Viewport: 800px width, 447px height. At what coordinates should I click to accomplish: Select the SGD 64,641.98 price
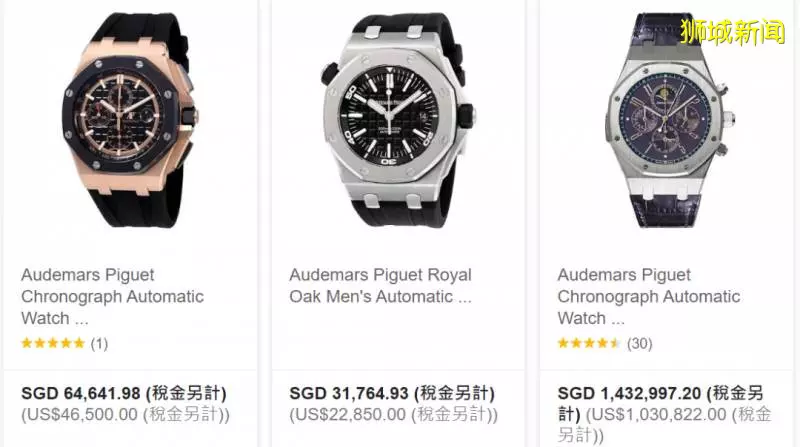point(81,393)
